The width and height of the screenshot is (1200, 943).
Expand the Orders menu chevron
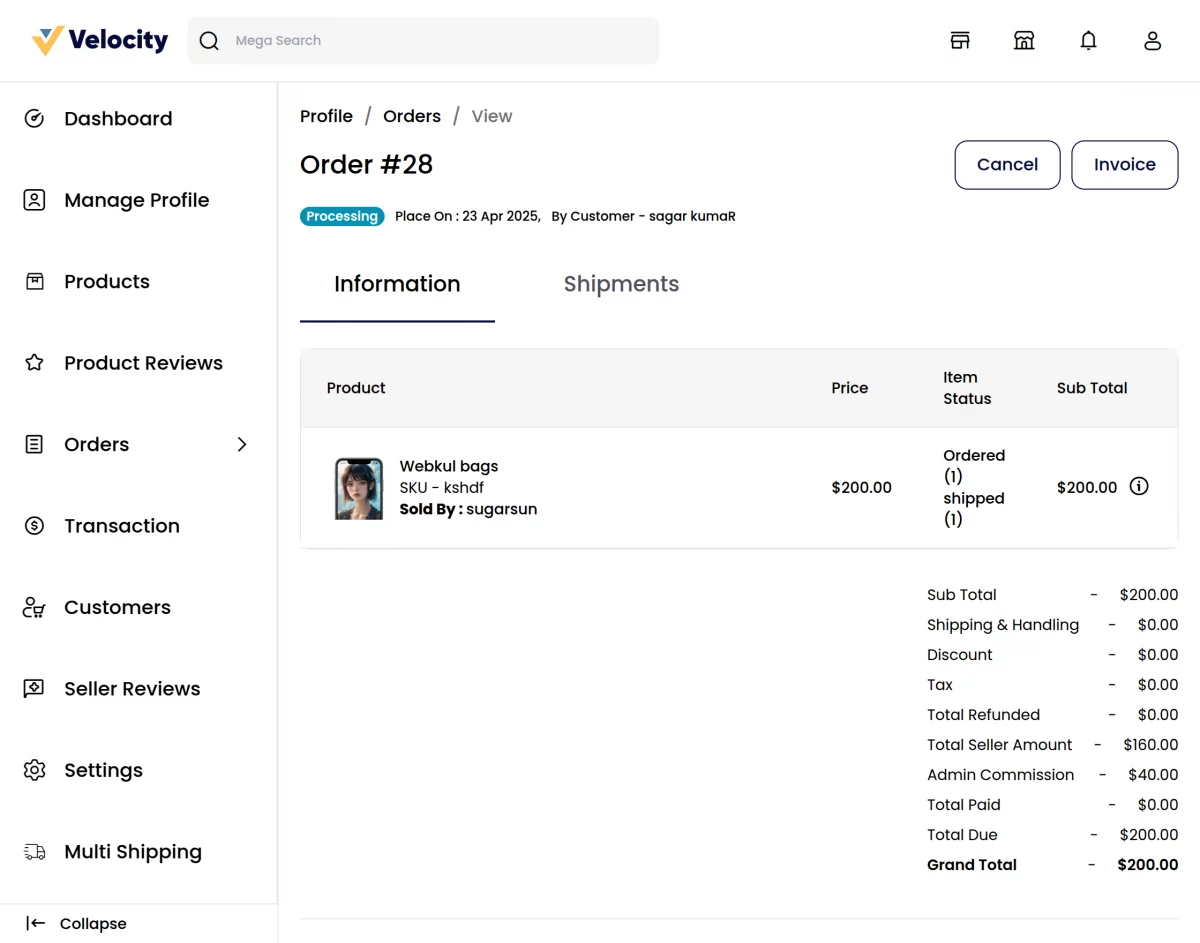click(241, 444)
